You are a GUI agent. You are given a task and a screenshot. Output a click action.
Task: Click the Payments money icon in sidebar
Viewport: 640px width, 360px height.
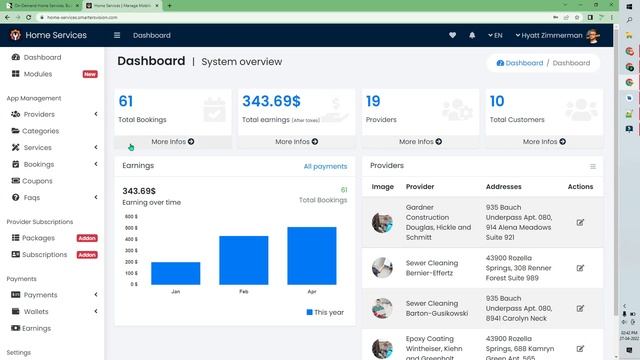tap(16, 295)
